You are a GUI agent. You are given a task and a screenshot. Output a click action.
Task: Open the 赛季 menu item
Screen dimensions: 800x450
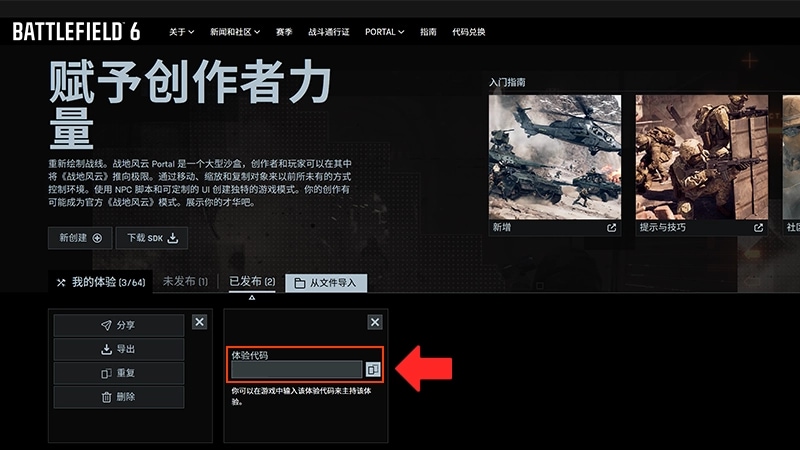pos(284,32)
